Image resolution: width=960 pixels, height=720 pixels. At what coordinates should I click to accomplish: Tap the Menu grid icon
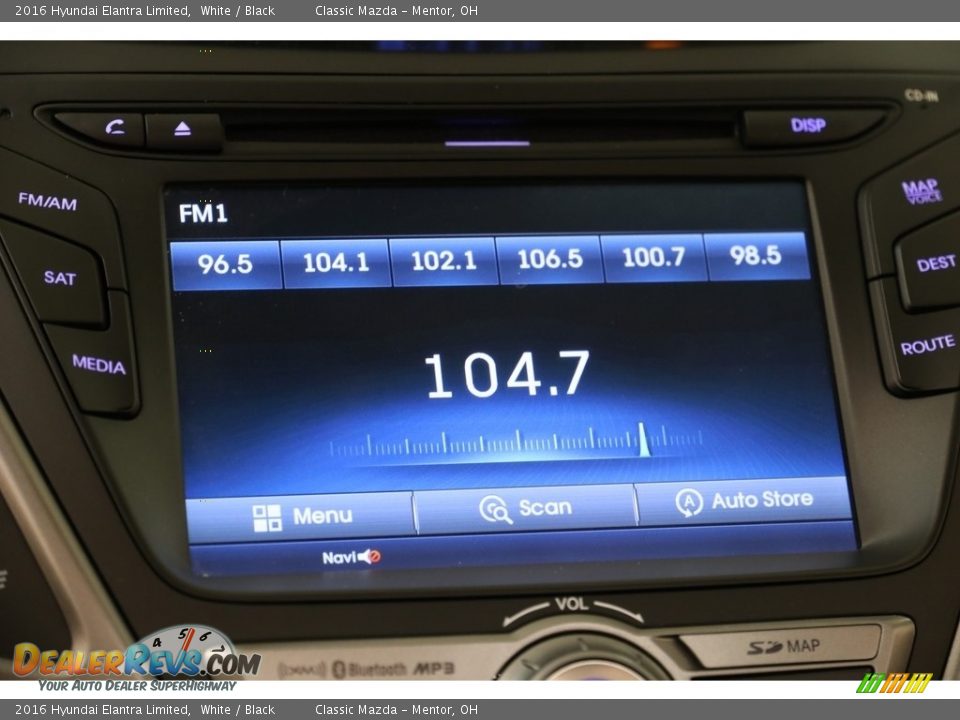[267, 517]
